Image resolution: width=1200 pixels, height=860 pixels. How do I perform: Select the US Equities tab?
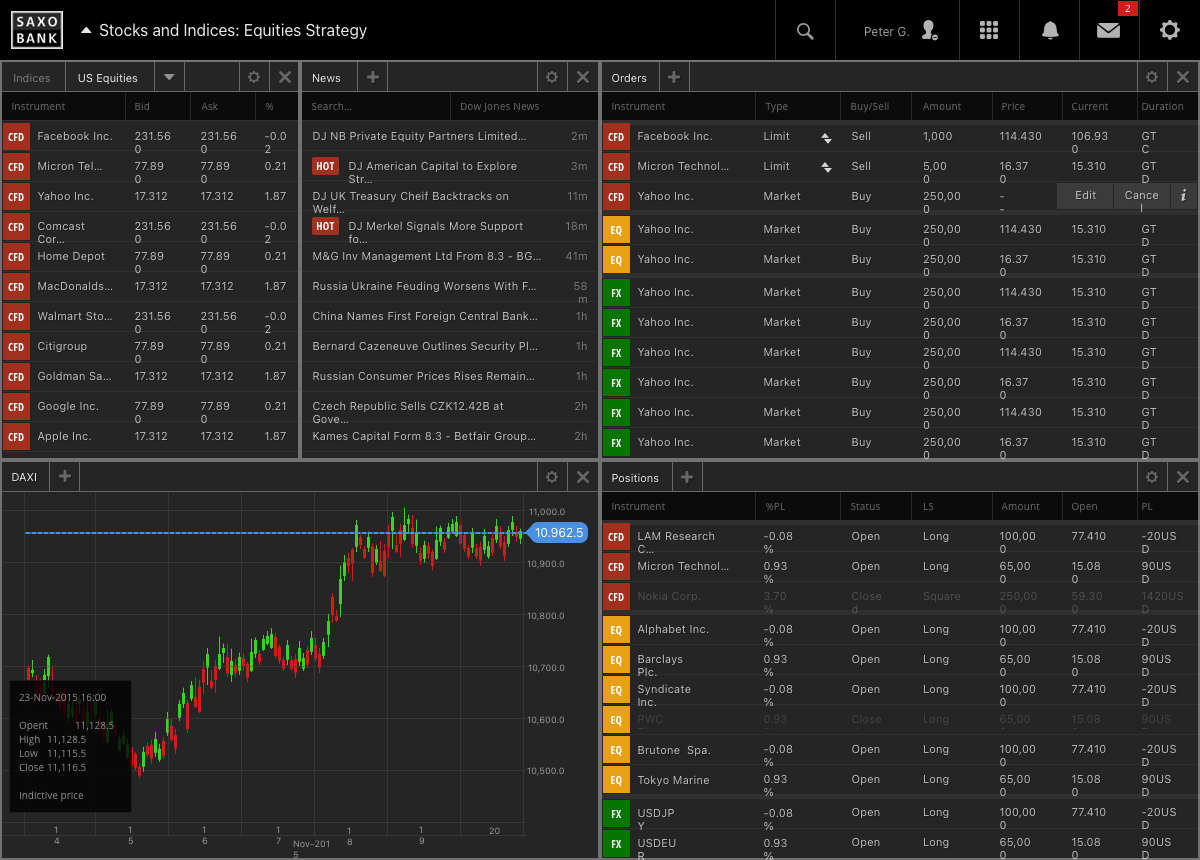click(108, 78)
